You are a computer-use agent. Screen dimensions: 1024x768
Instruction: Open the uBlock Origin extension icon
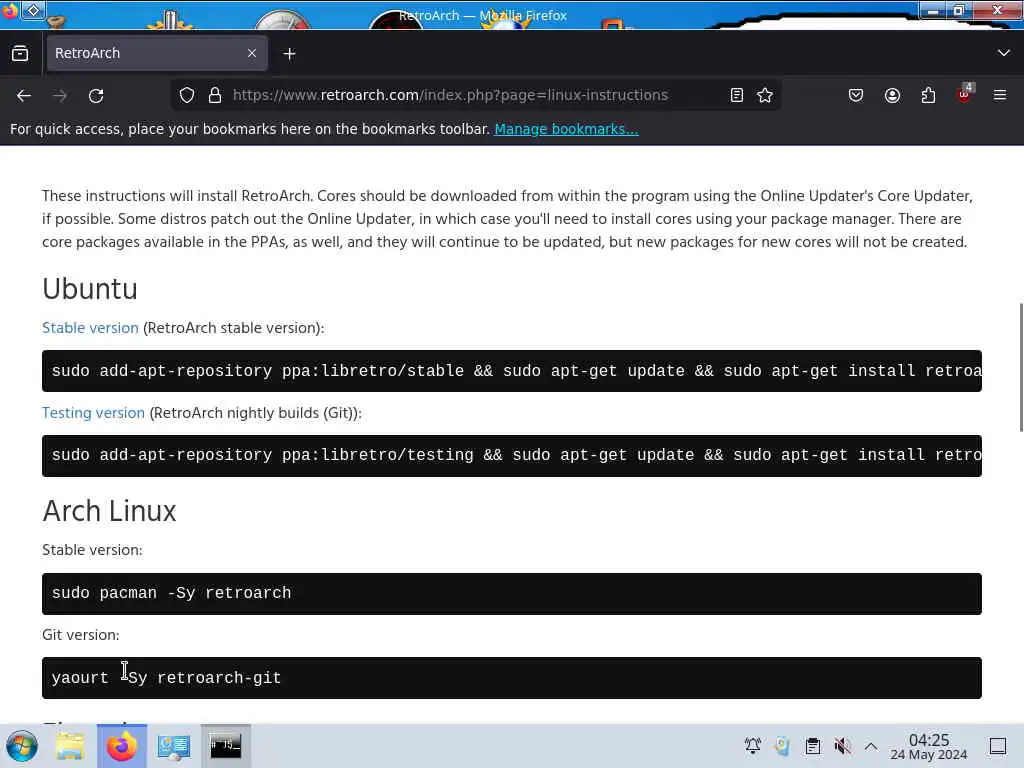[x=964, y=95]
